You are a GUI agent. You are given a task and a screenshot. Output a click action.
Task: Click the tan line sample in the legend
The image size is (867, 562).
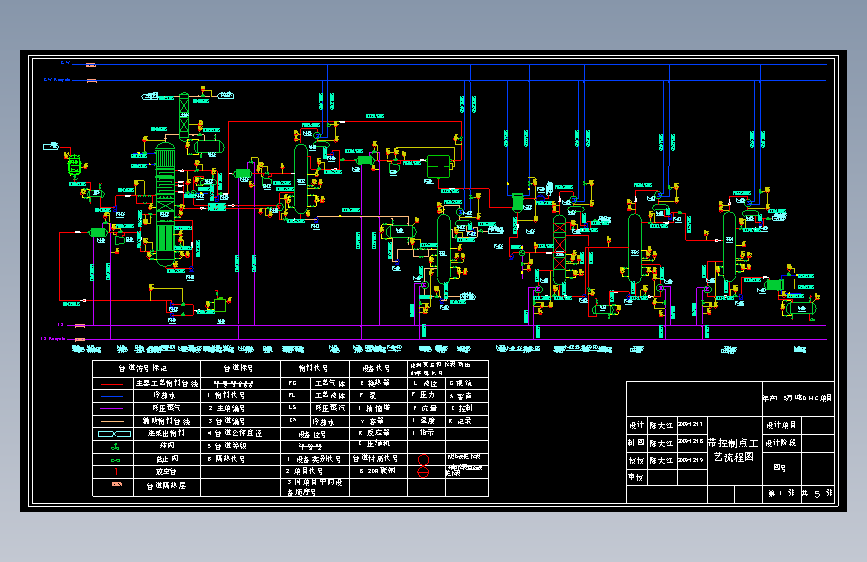(x=112, y=422)
